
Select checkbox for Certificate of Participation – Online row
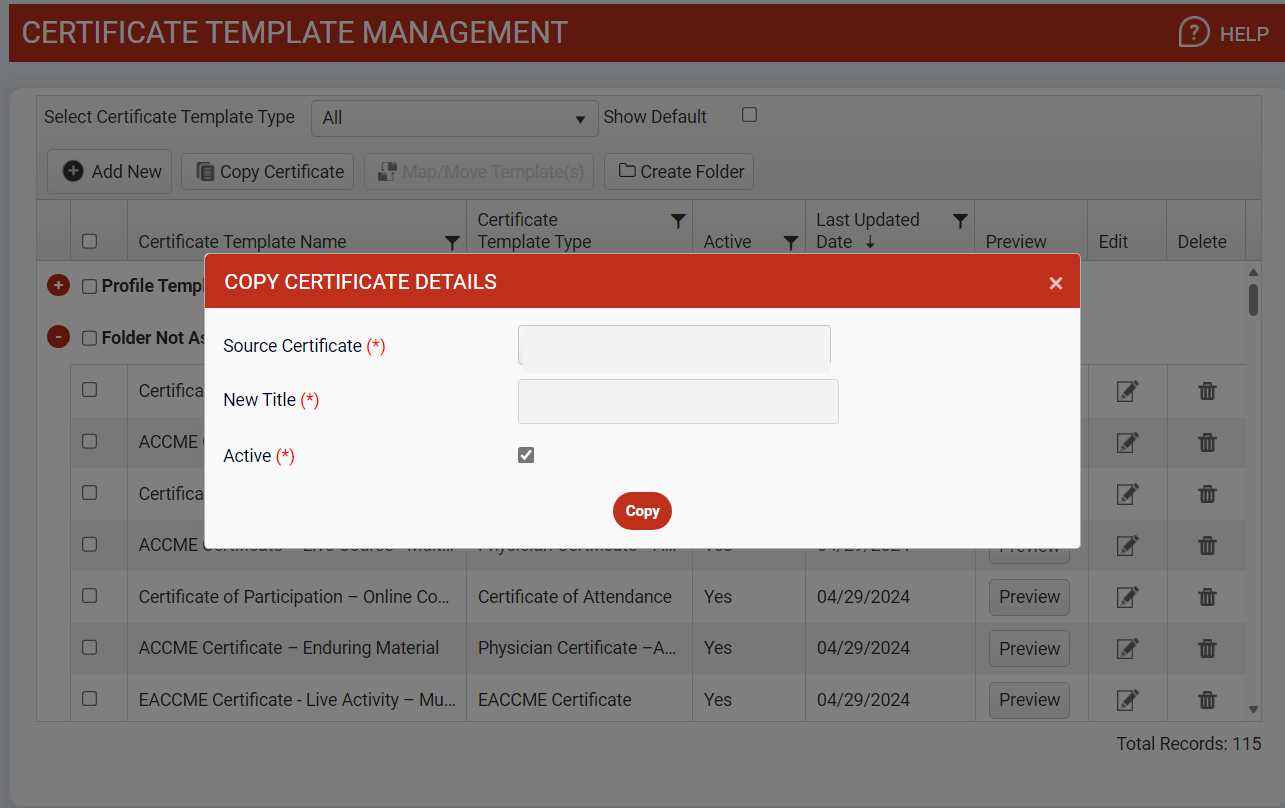pyautogui.click(x=89, y=596)
